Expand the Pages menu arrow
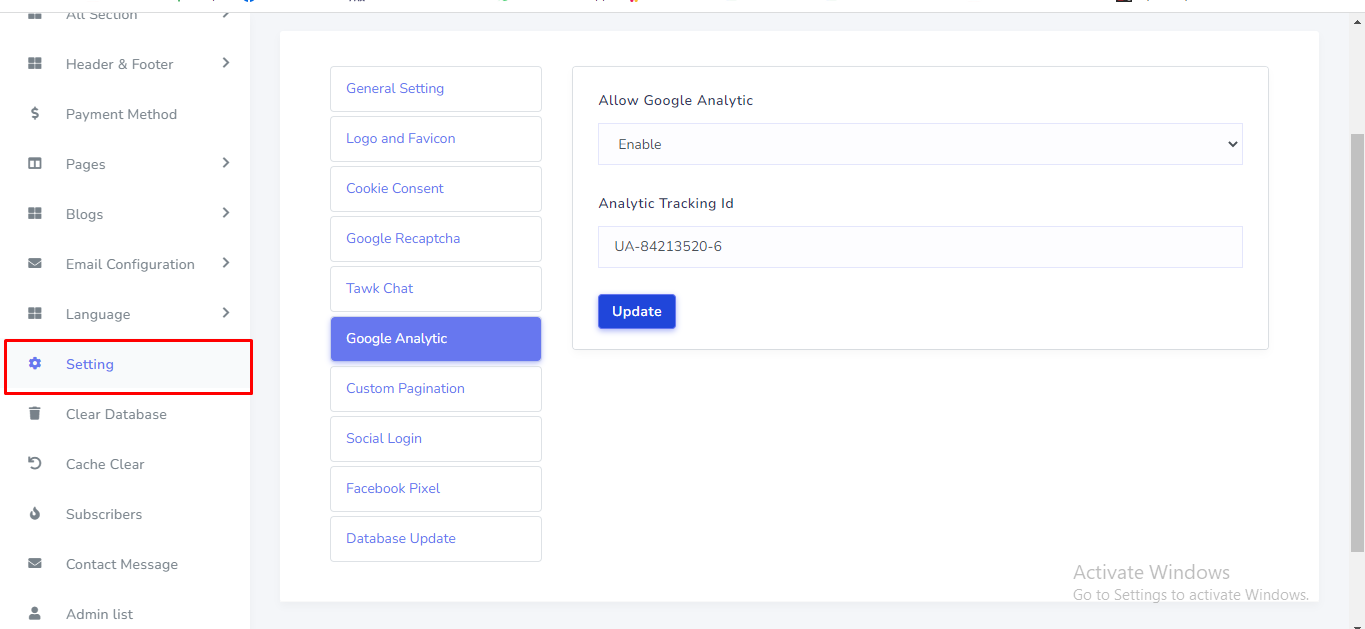Image resolution: width=1365 pixels, height=629 pixels. (226, 163)
